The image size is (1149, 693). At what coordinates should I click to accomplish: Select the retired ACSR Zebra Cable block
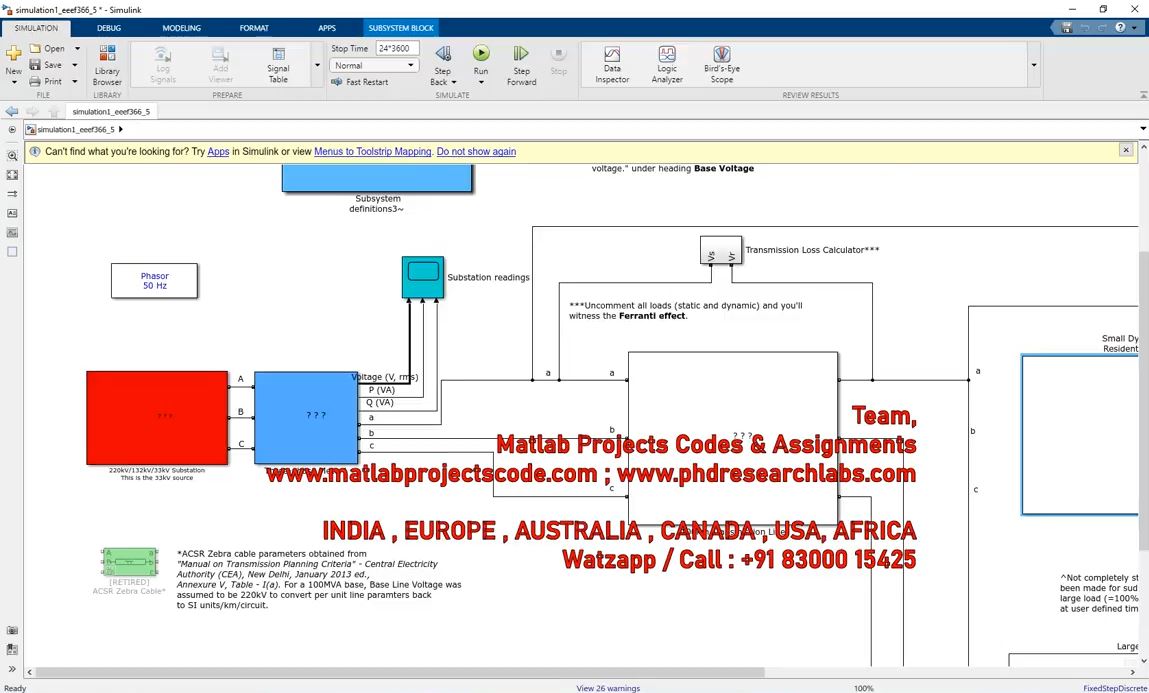click(130, 563)
